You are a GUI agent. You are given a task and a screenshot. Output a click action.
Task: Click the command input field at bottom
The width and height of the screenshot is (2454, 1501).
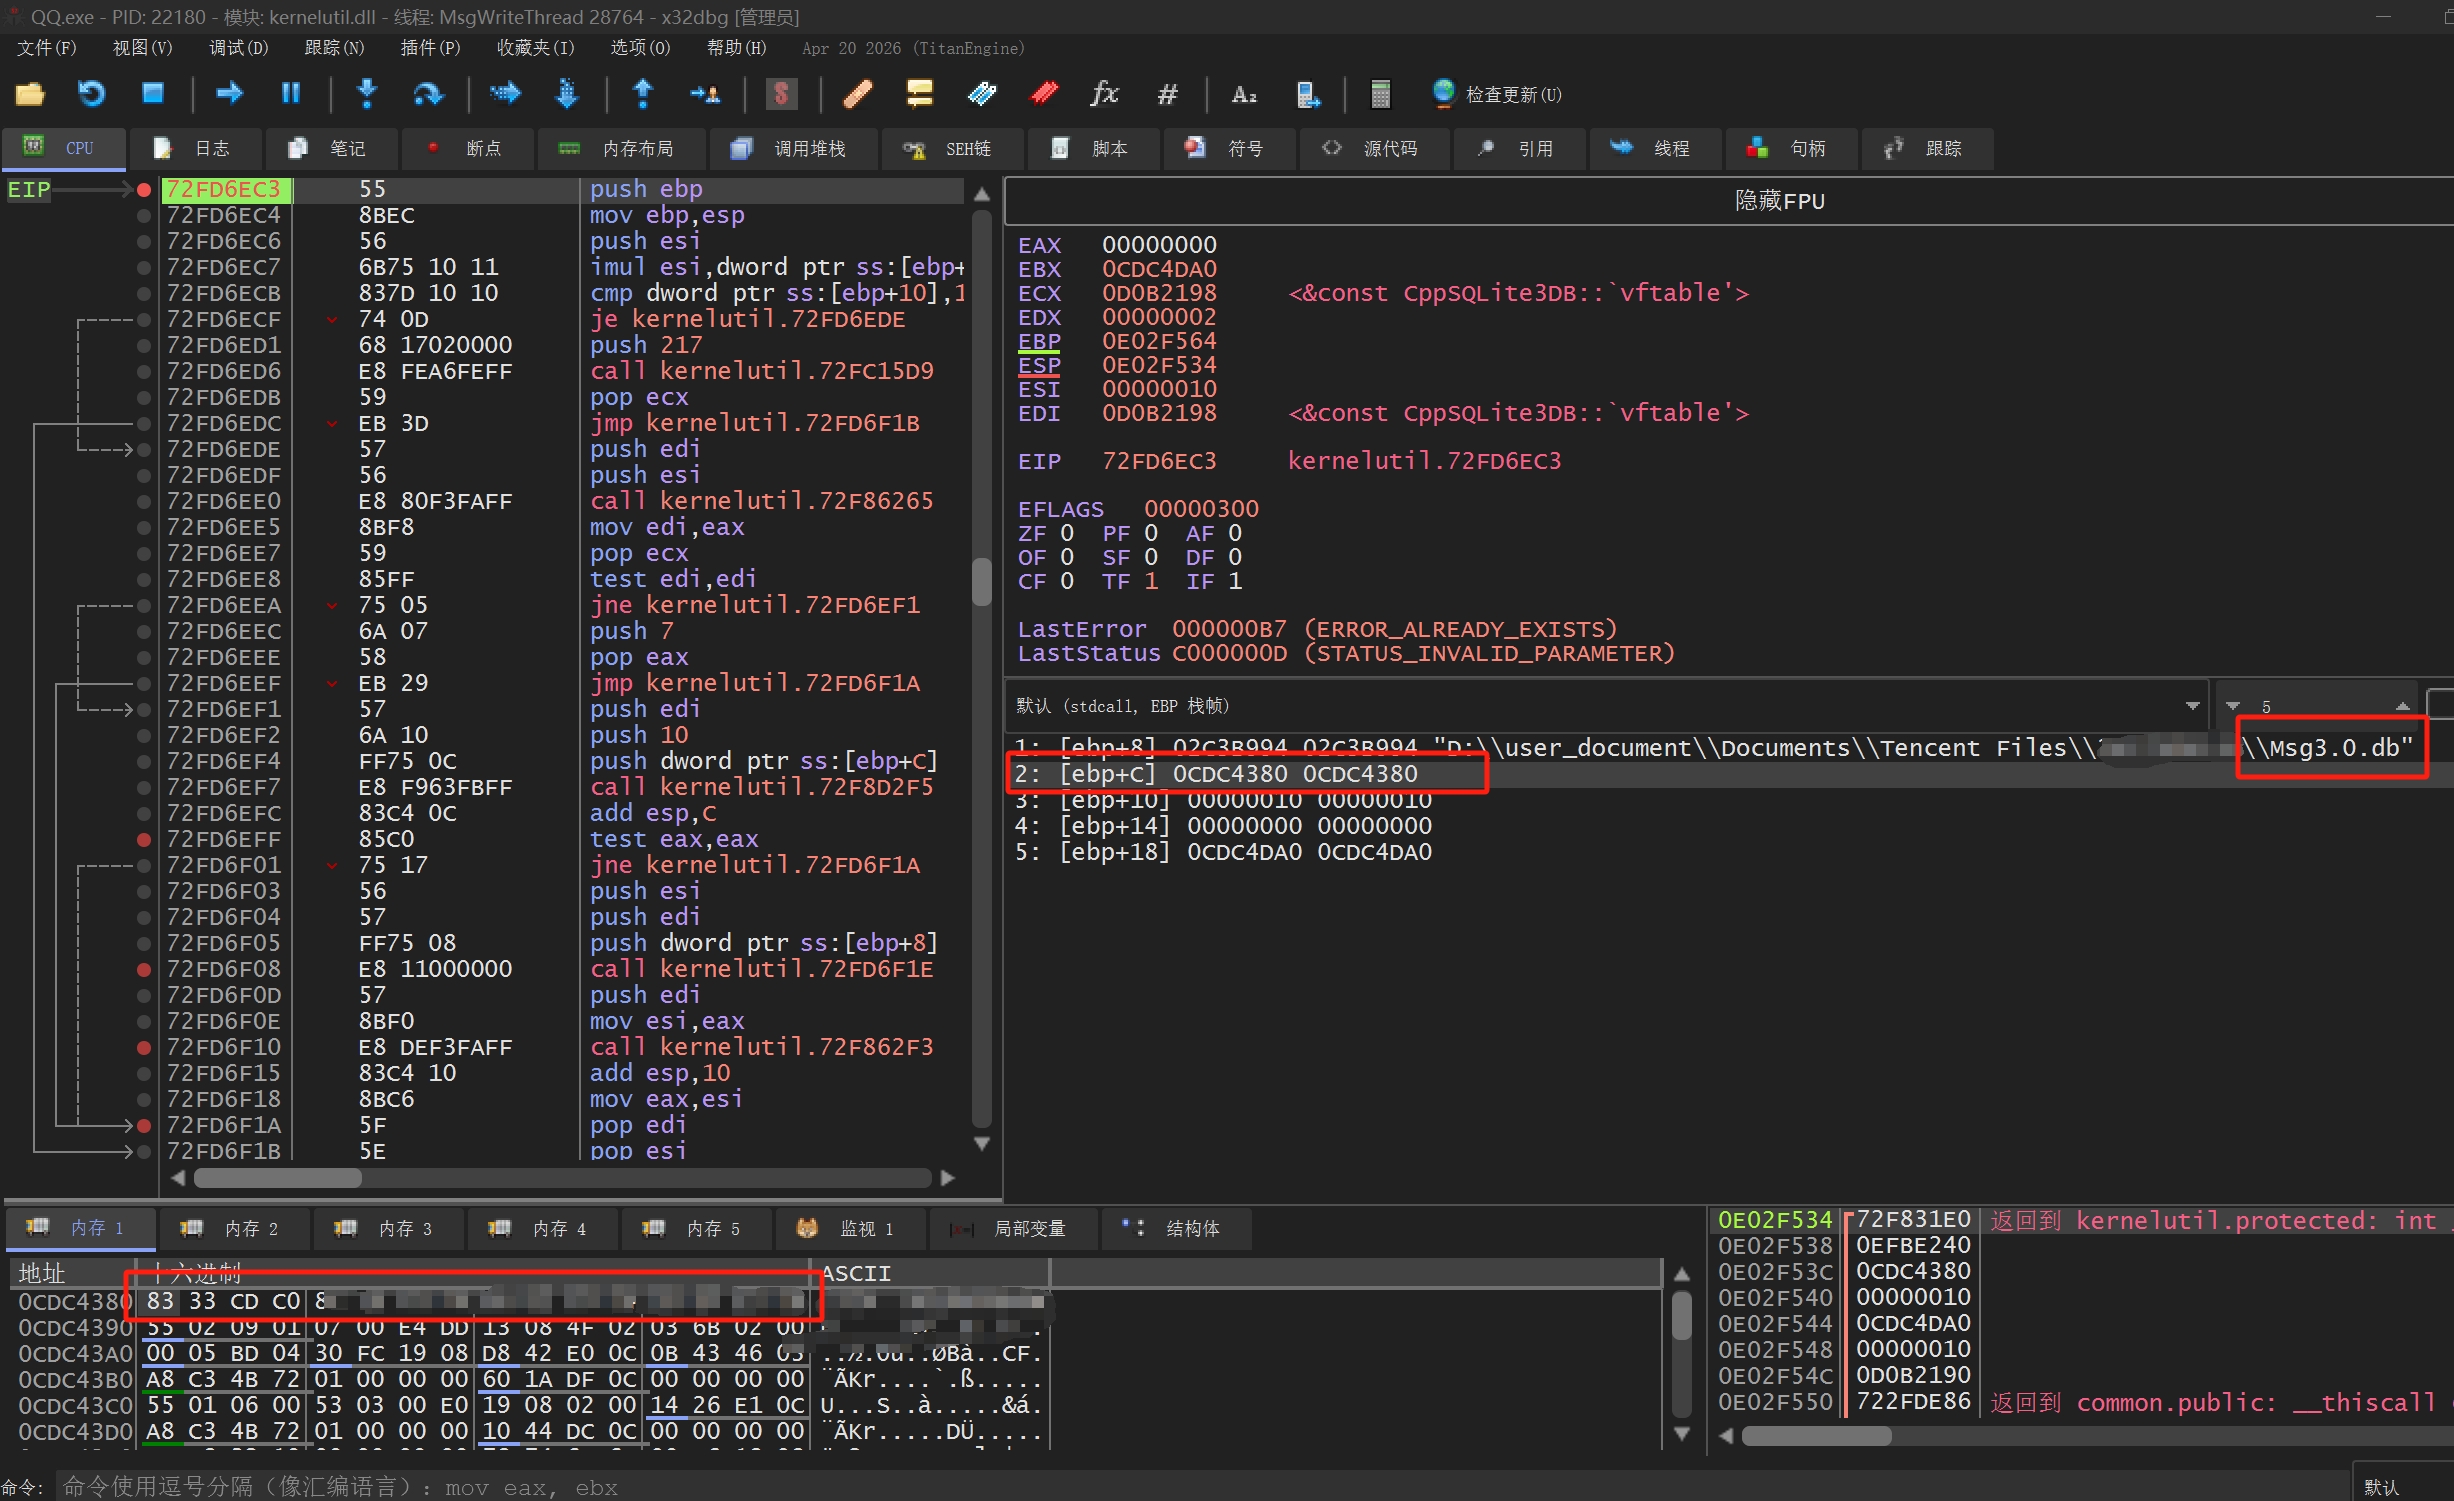tap(1200, 1486)
